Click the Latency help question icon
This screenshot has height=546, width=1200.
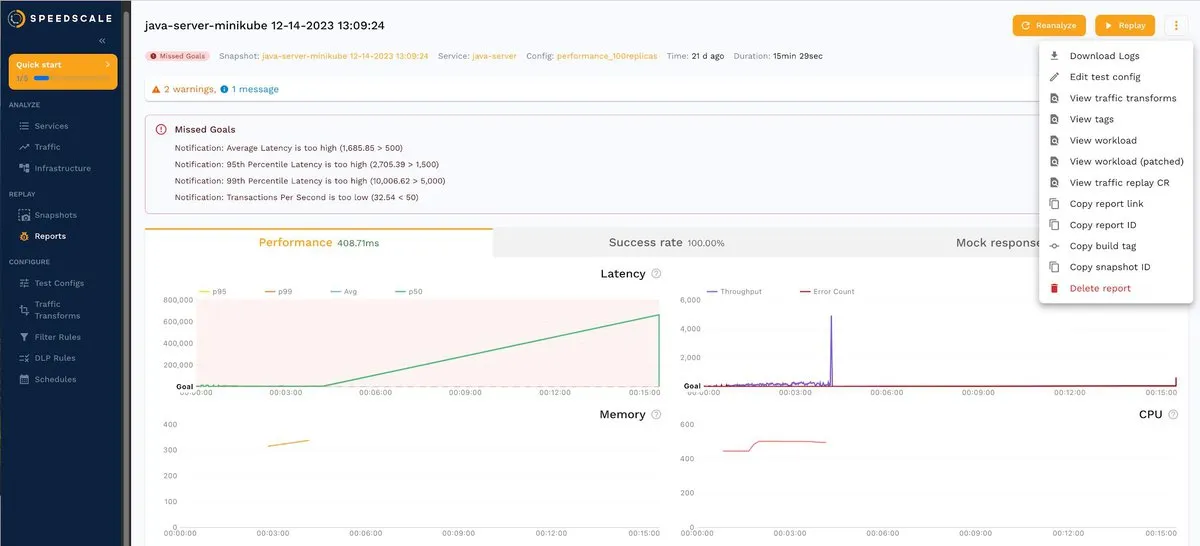coord(656,274)
